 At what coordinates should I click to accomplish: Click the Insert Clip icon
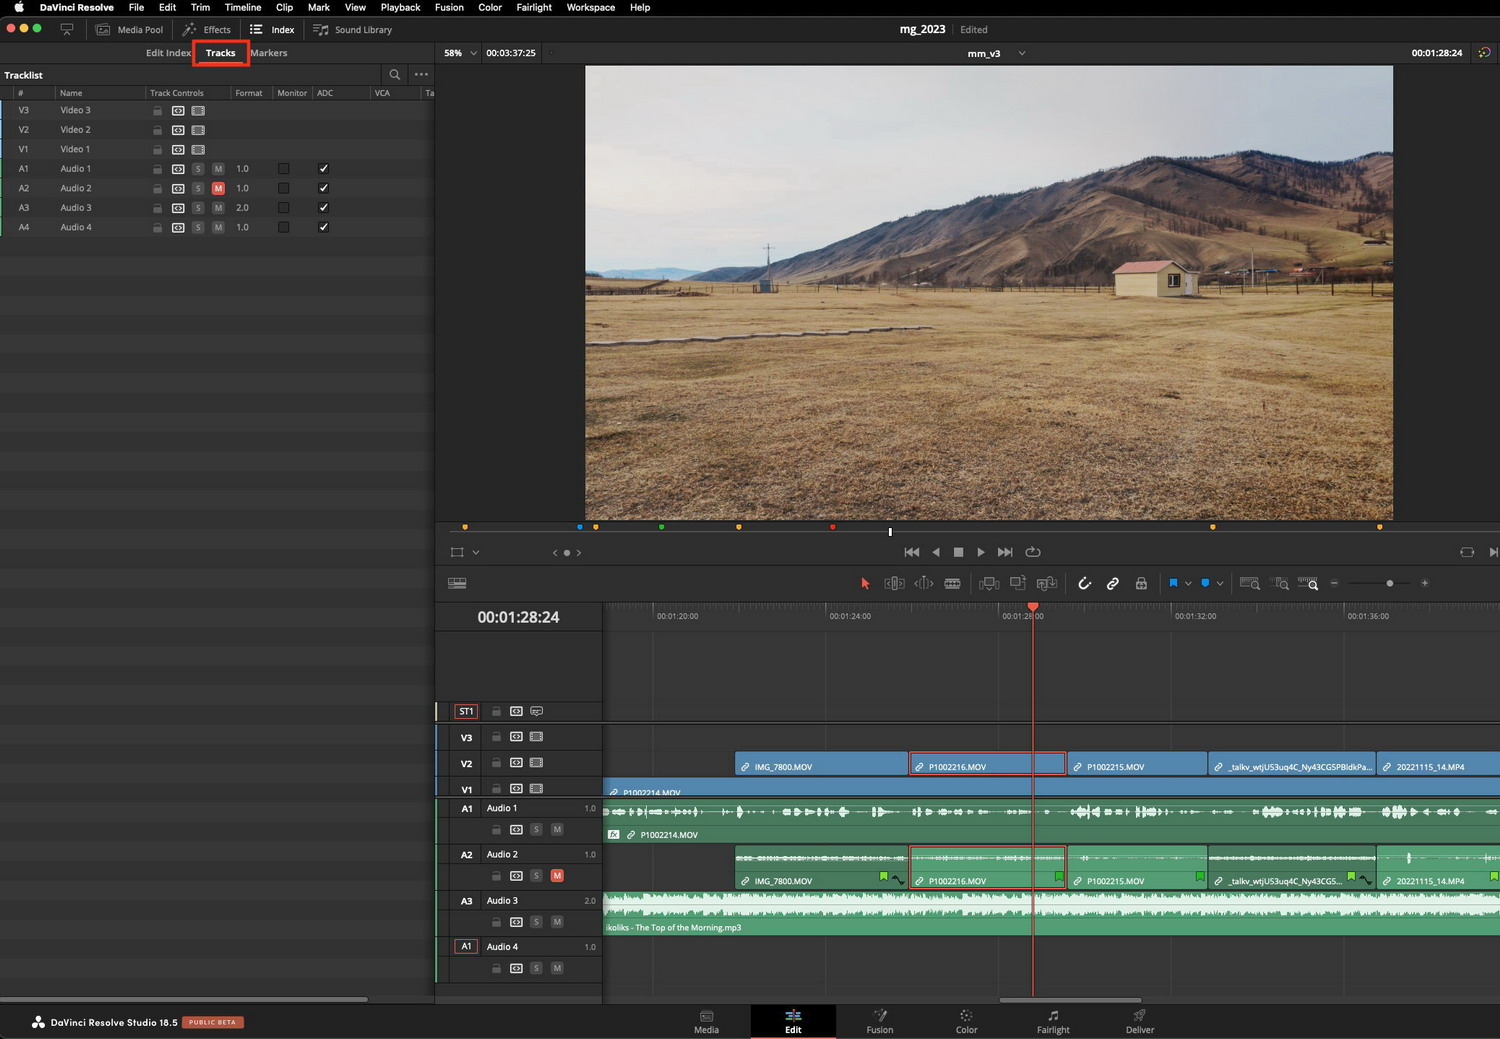pyautogui.click(x=989, y=583)
